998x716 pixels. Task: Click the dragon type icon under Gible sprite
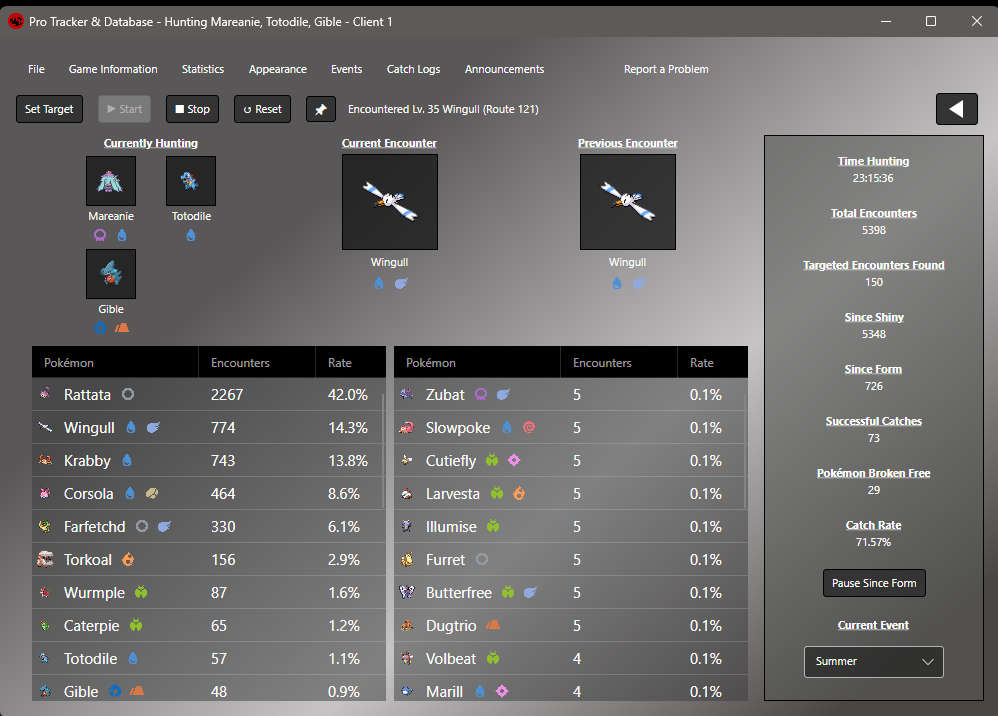[x=100, y=328]
